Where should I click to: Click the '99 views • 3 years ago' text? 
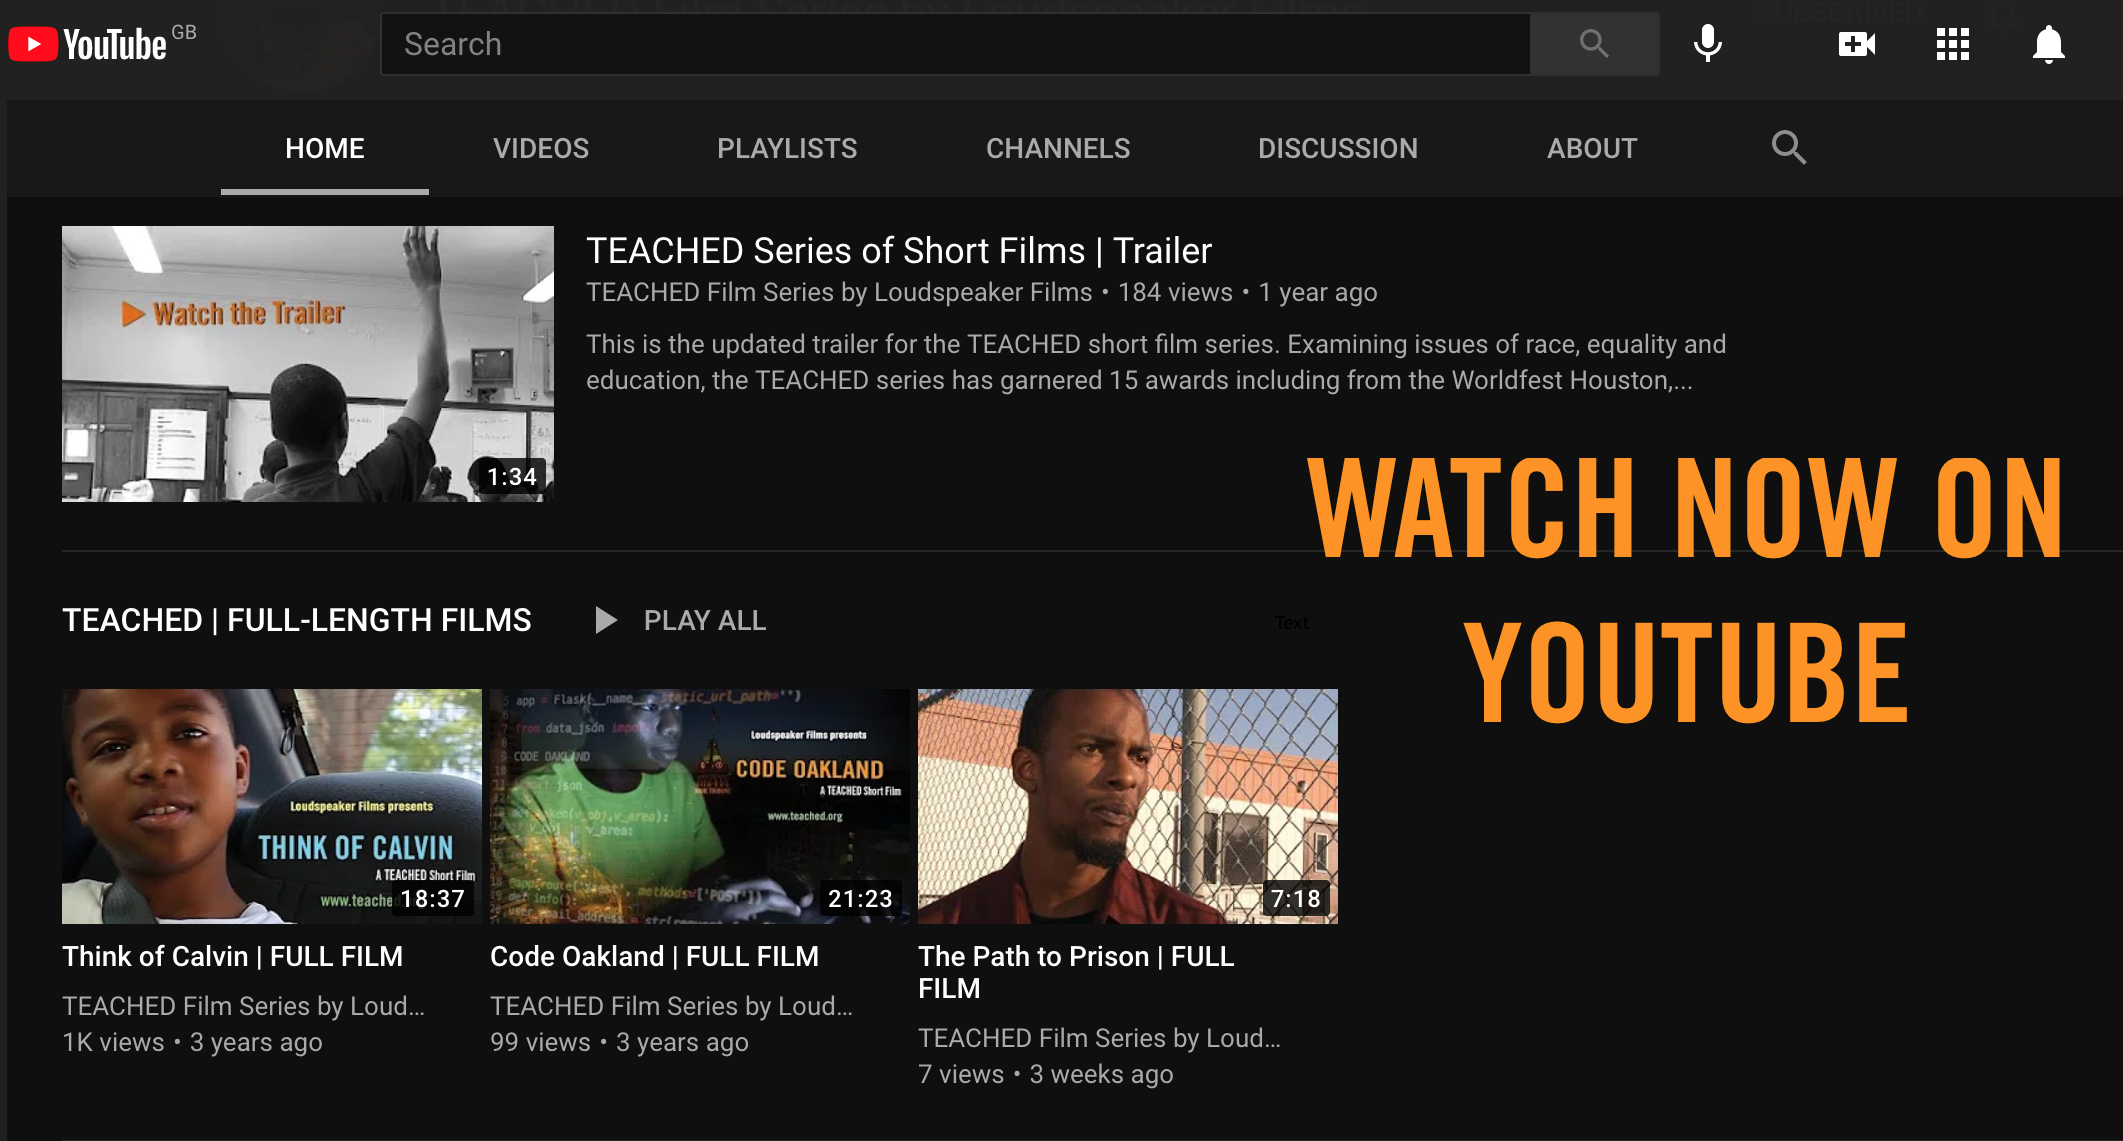pyautogui.click(x=619, y=1042)
